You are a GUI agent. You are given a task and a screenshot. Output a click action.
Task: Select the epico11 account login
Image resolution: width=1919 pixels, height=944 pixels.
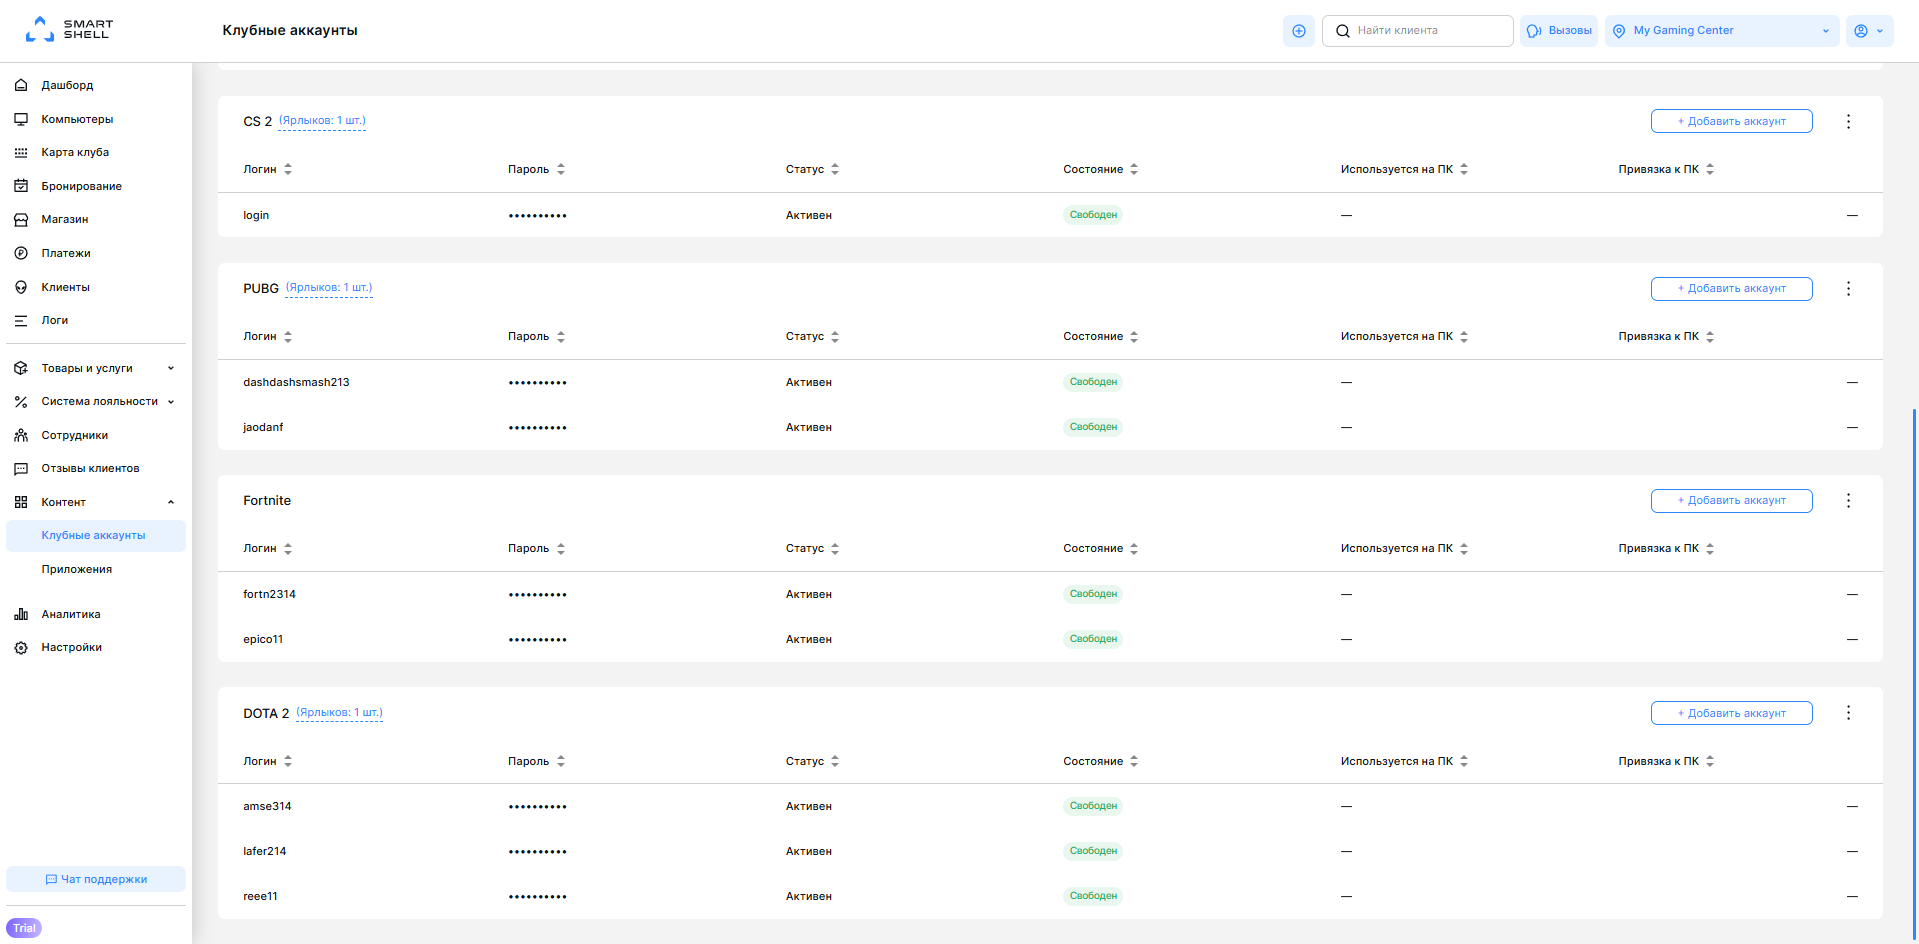point(263,639)
